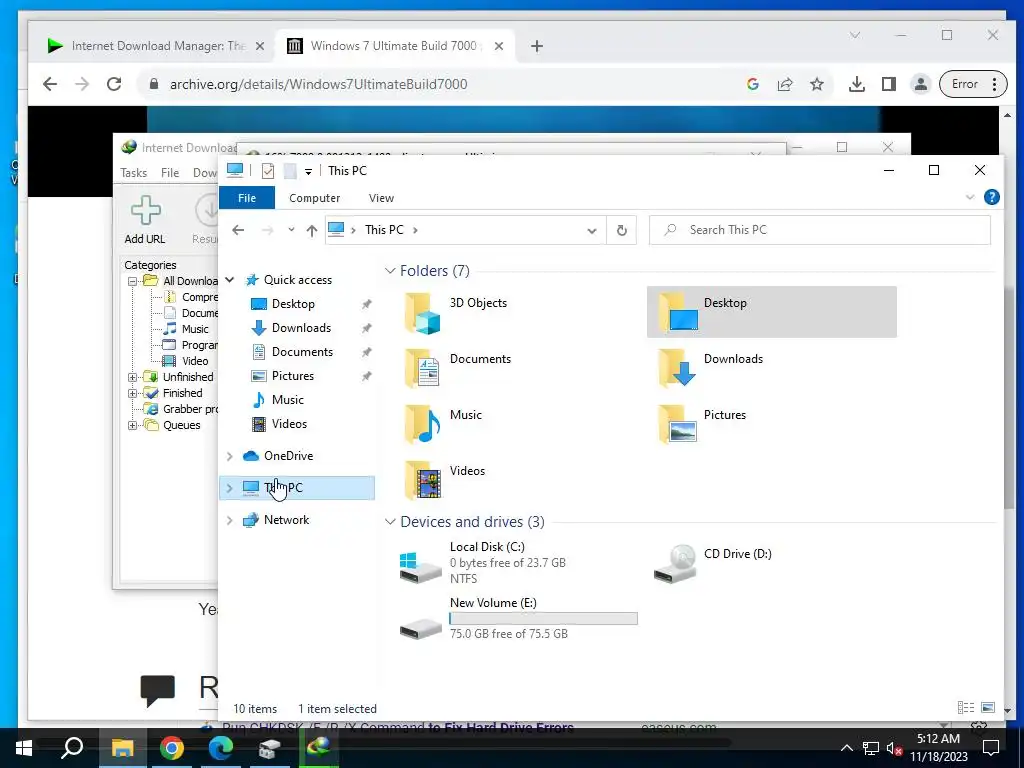
Task: Open the 3D Objects folder
Action: pos(457,312)
